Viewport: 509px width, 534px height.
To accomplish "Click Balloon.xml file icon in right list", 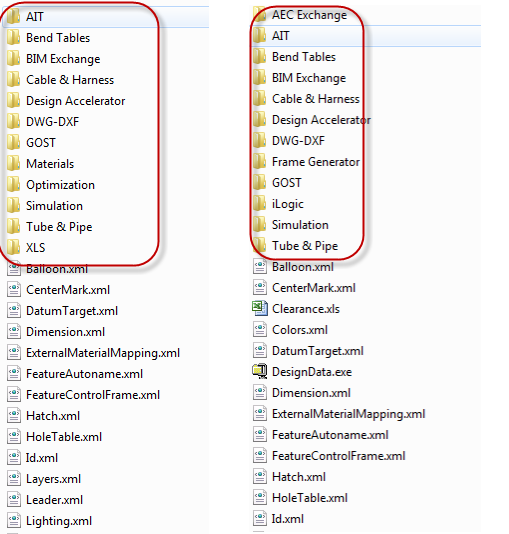I will point(260,267).
